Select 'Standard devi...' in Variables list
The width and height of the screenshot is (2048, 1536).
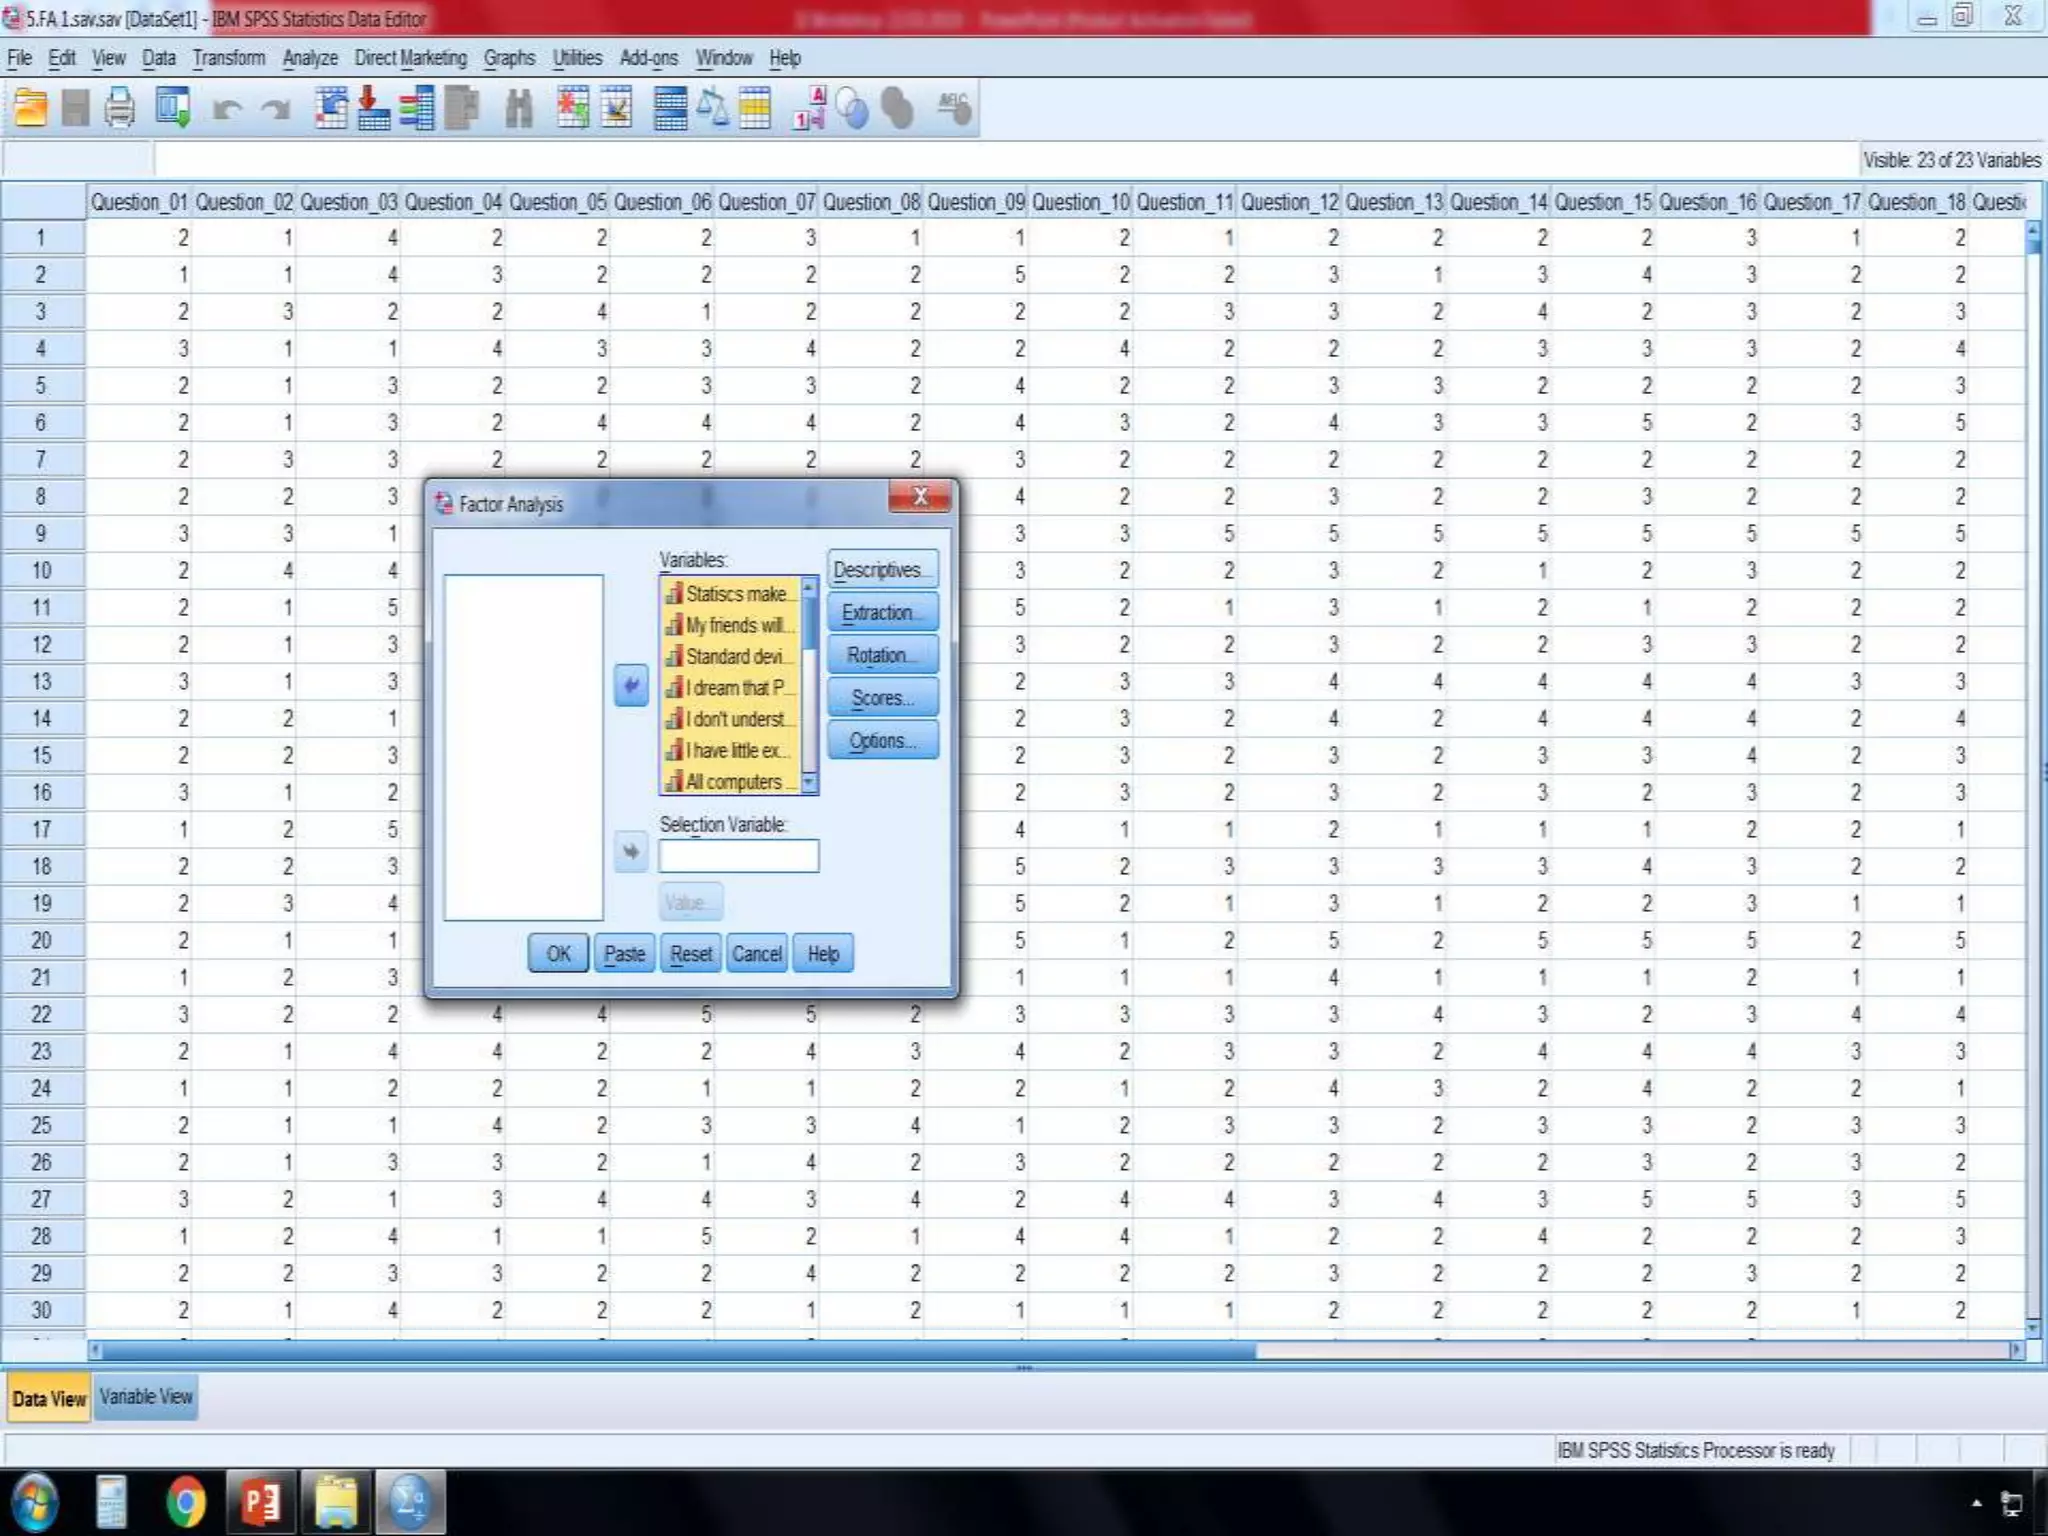[x=733, y=657]
